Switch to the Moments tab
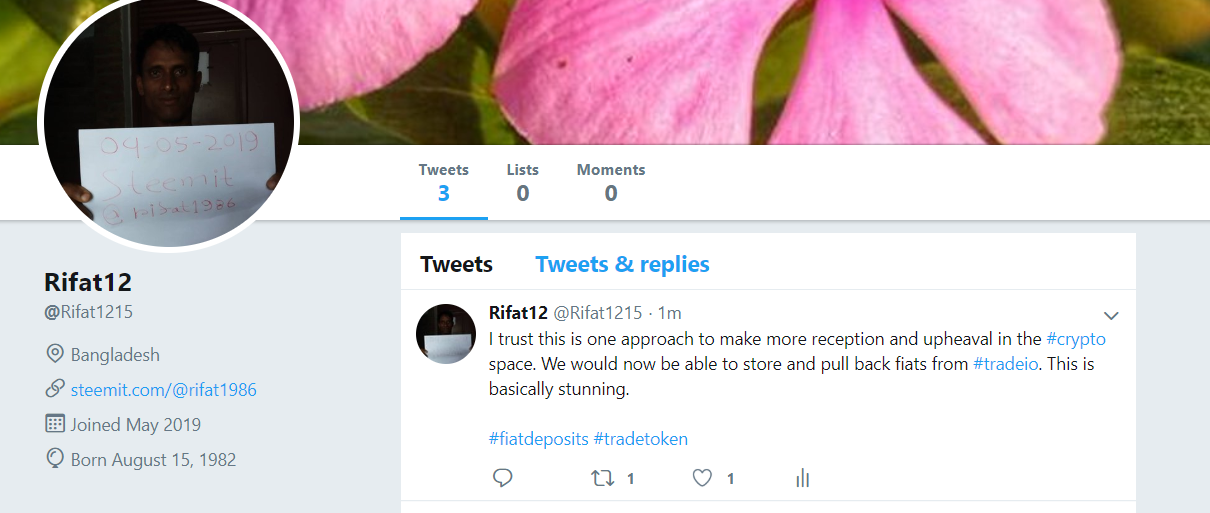Viewport: 1210px width, 513px height. 611,182
